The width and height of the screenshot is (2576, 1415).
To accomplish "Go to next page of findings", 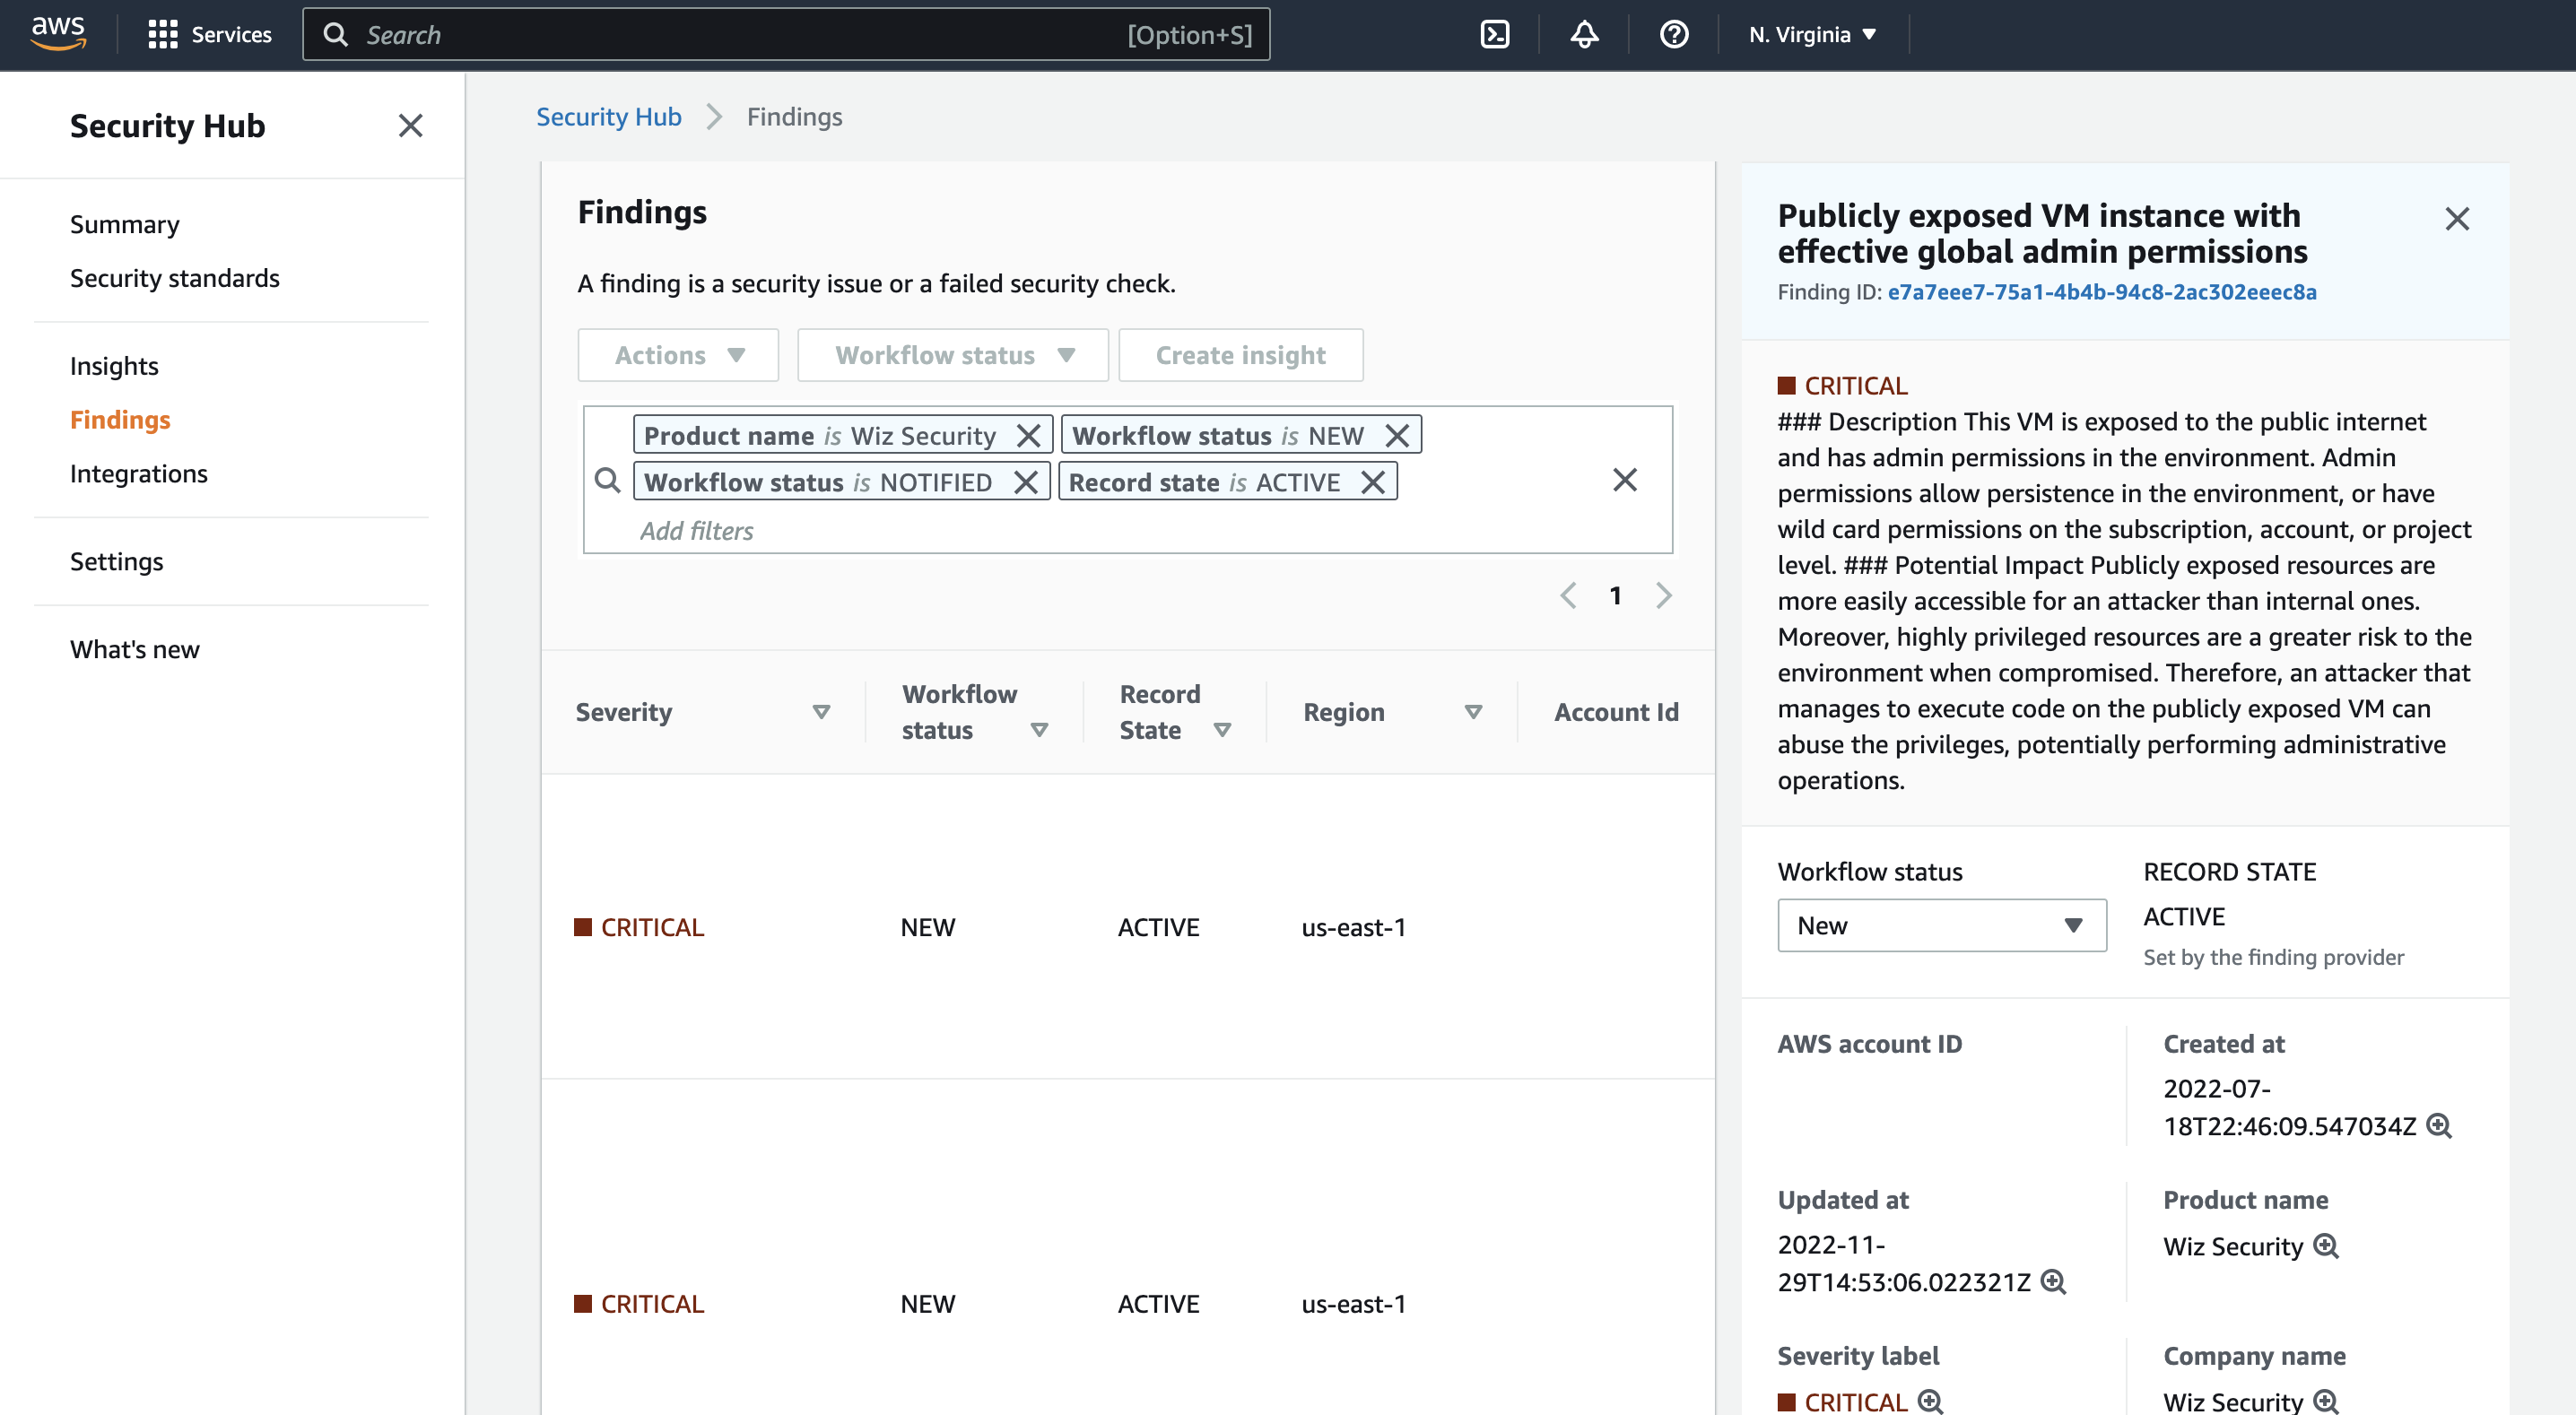I will click(x=1663, y=596).
